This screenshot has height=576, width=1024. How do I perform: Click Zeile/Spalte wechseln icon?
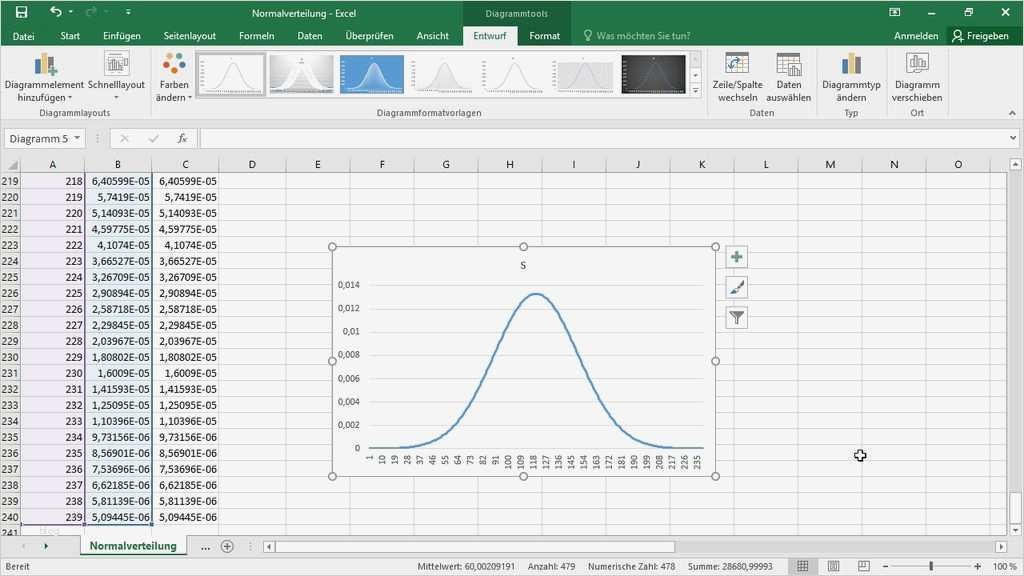[737, 65]
